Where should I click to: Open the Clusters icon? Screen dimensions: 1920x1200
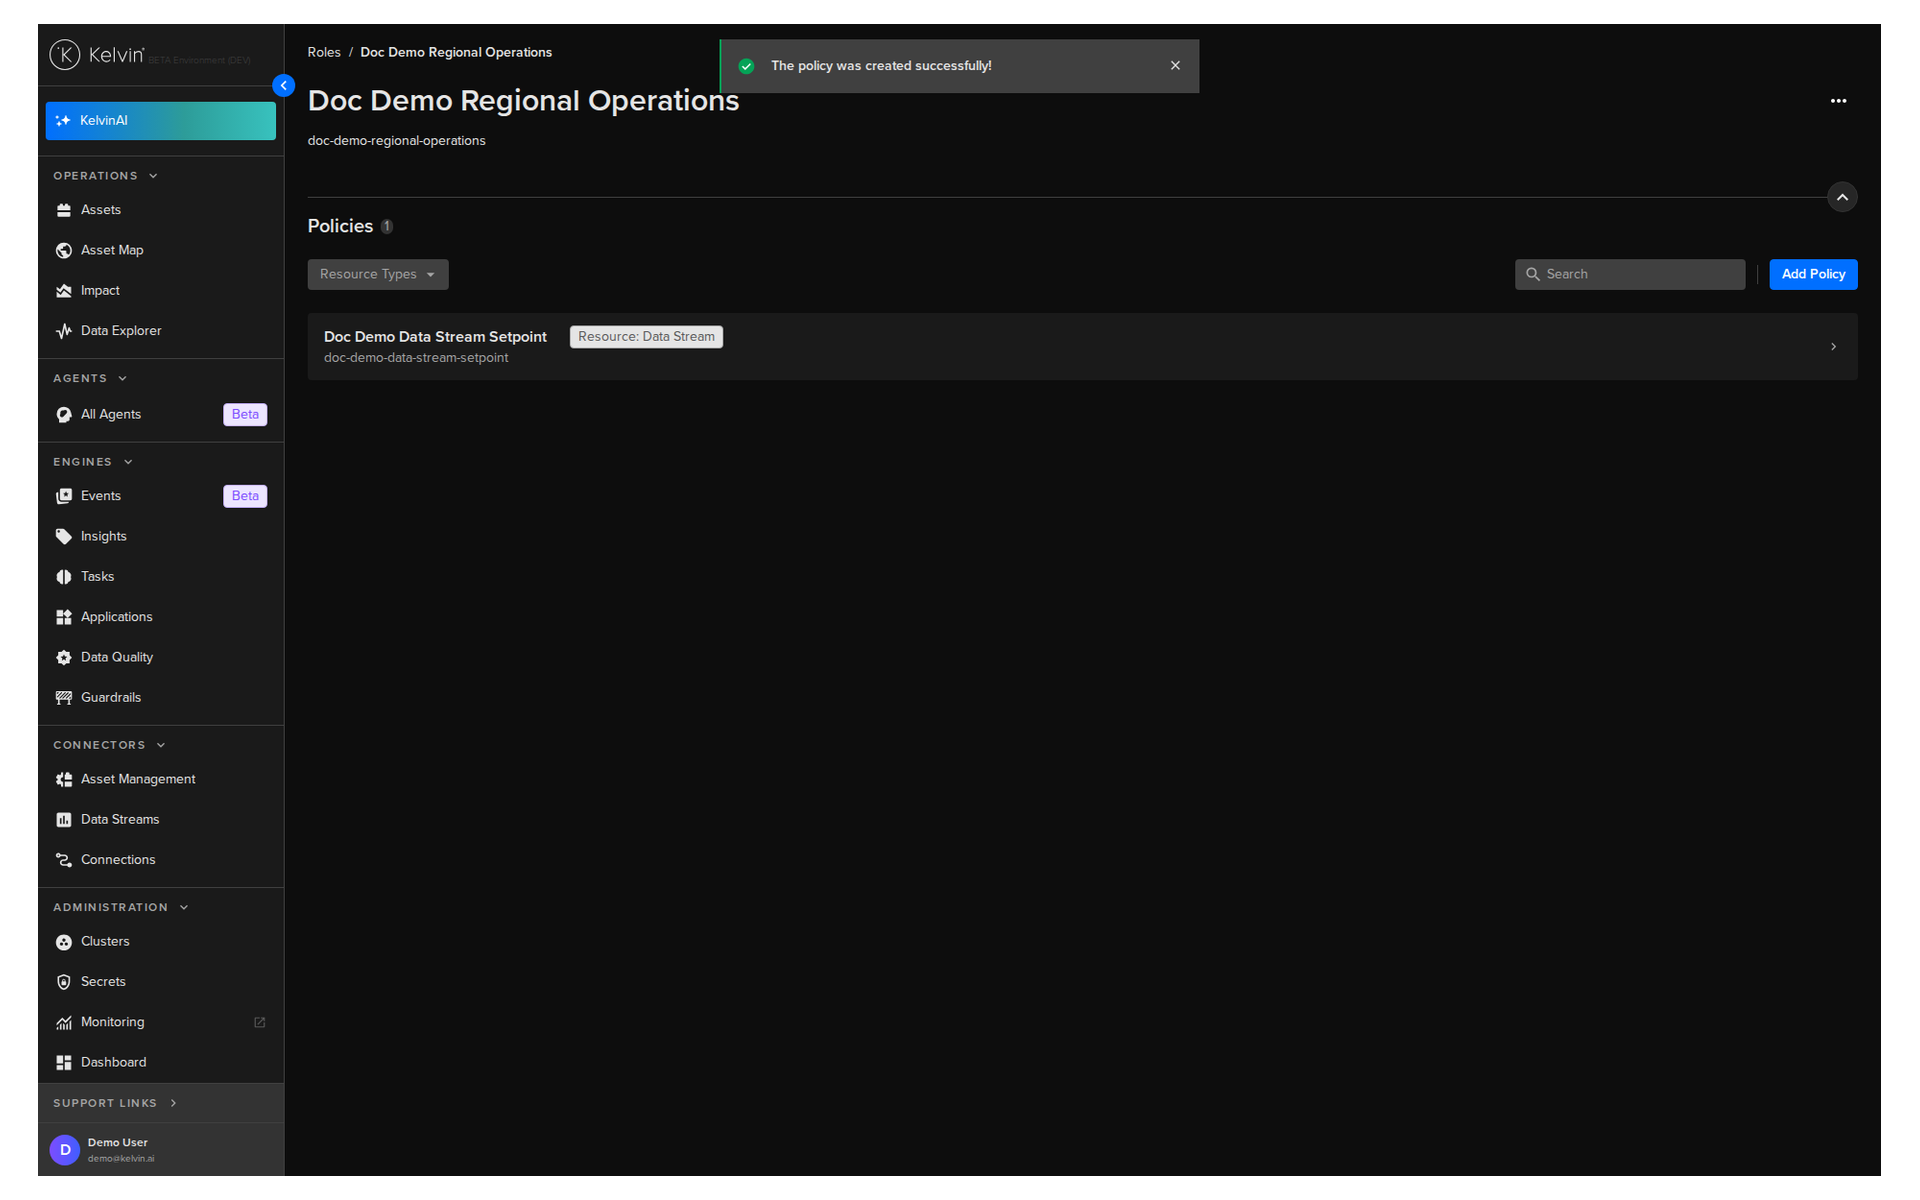[x=64, y=942]
